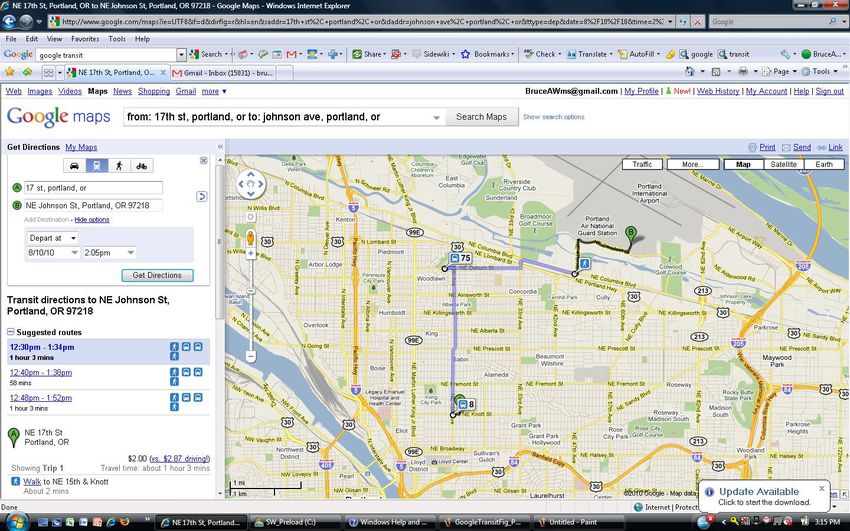Select the walking directions icon

(119, 166)
